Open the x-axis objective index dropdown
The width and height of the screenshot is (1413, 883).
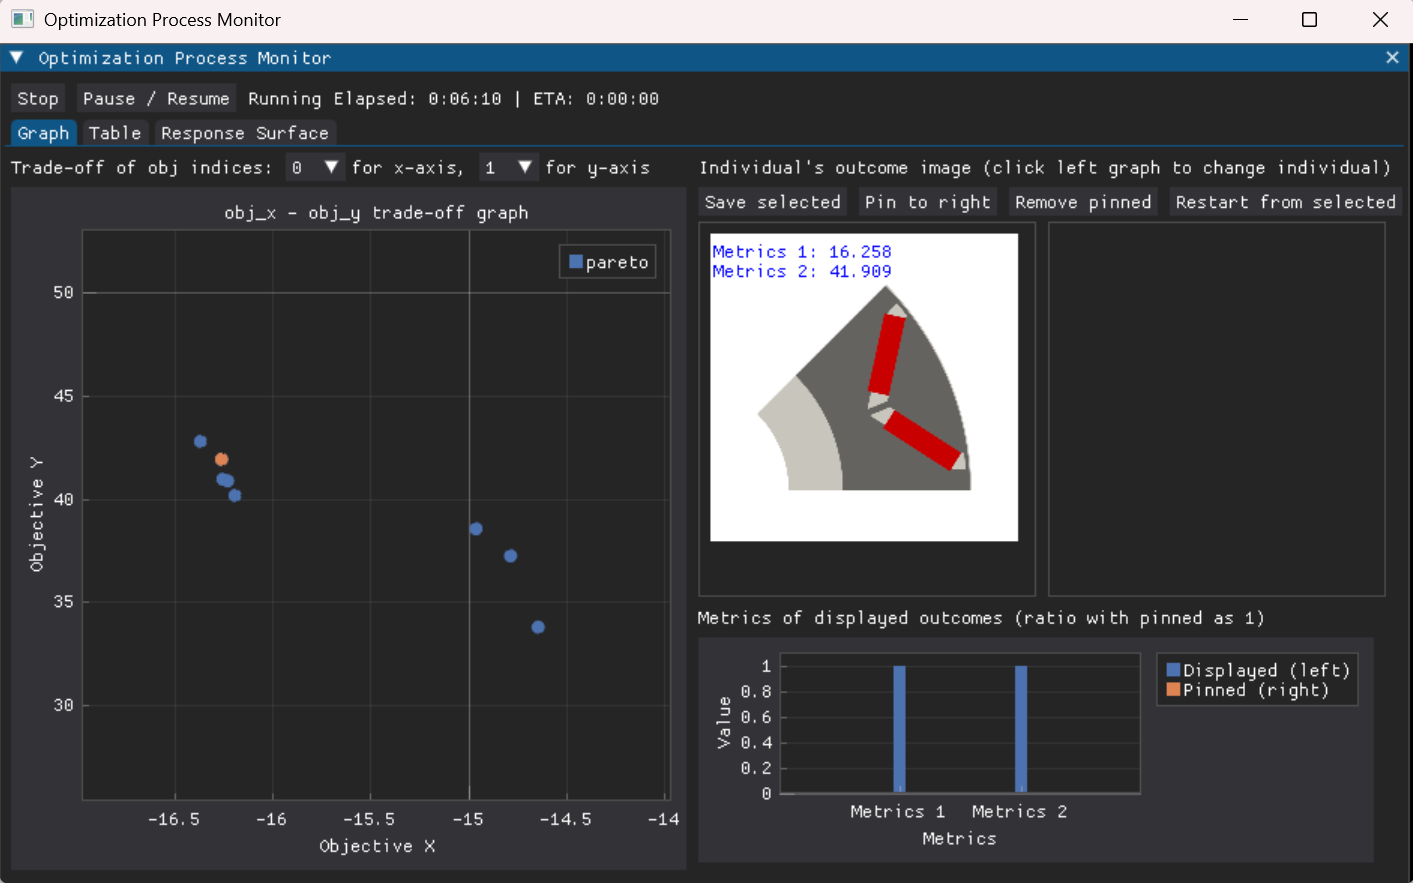click(316, 168)
